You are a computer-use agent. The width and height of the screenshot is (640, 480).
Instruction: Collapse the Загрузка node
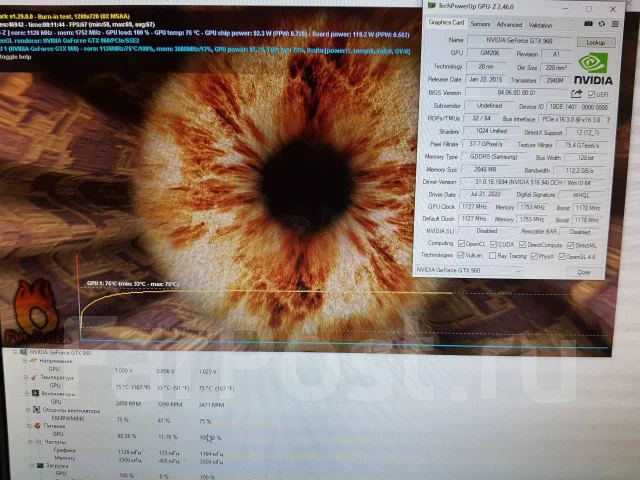[x=32, y=465]
